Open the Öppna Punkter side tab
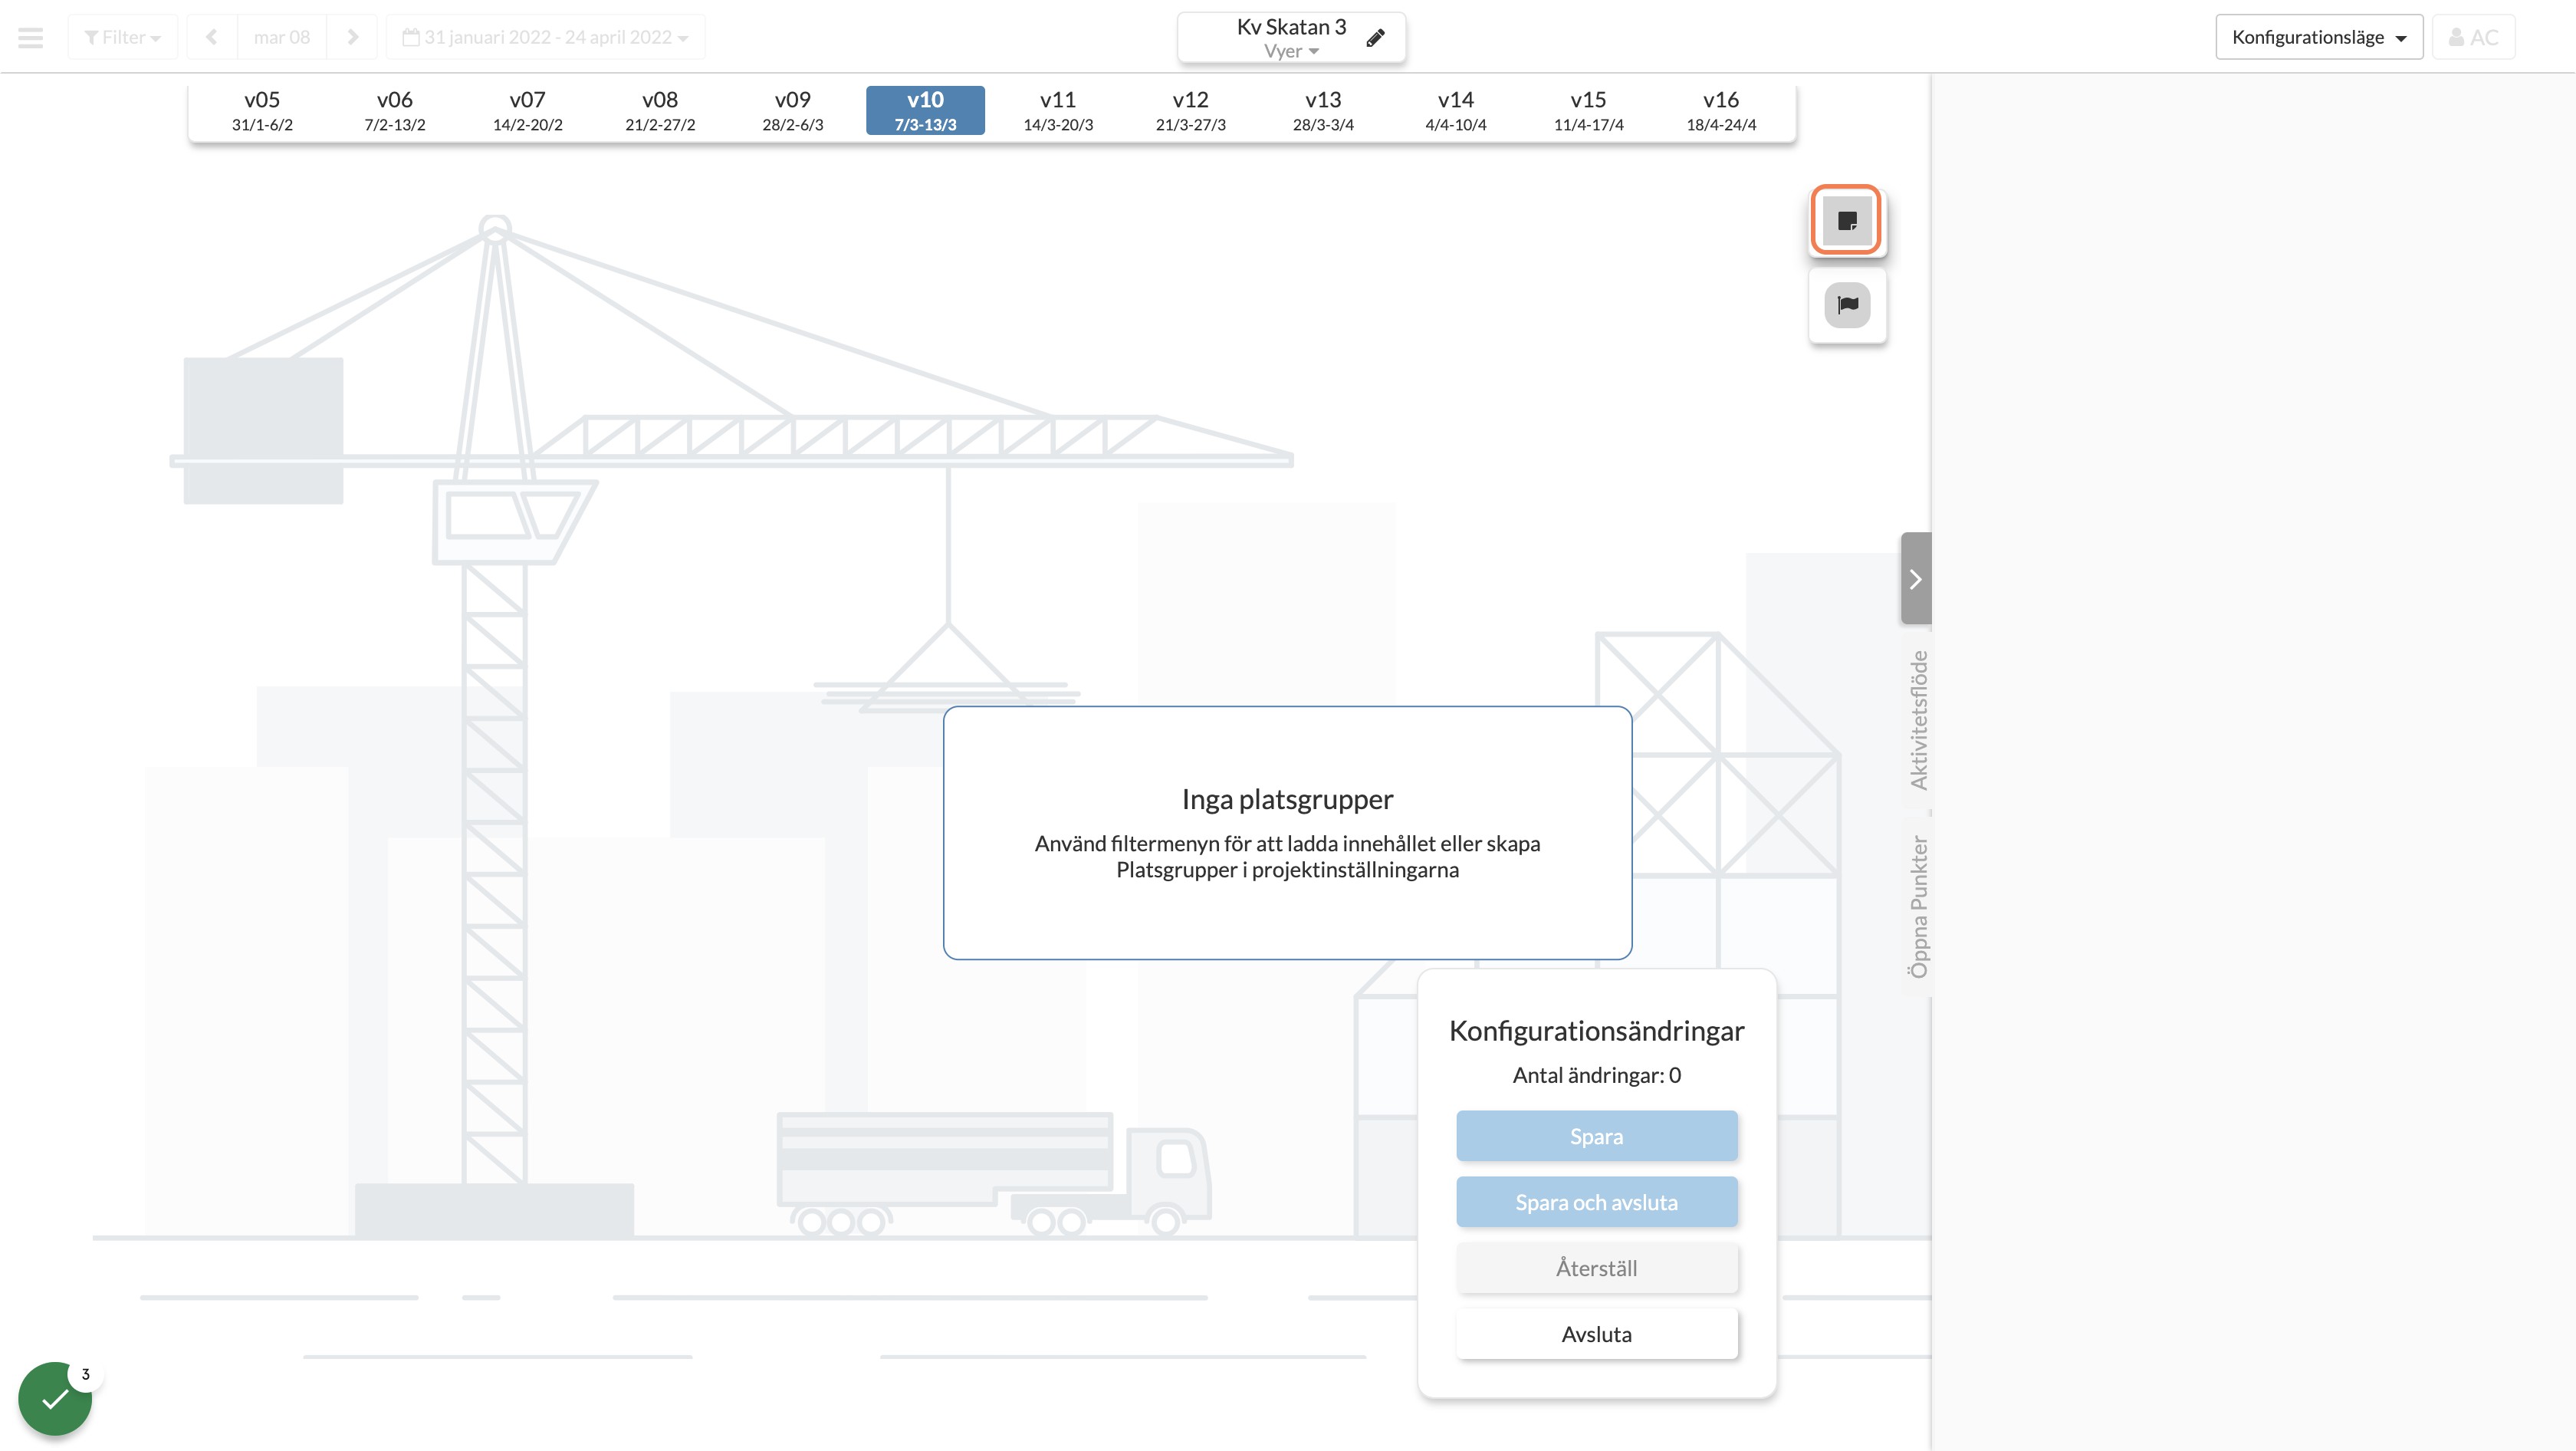 pos(1918,906)
